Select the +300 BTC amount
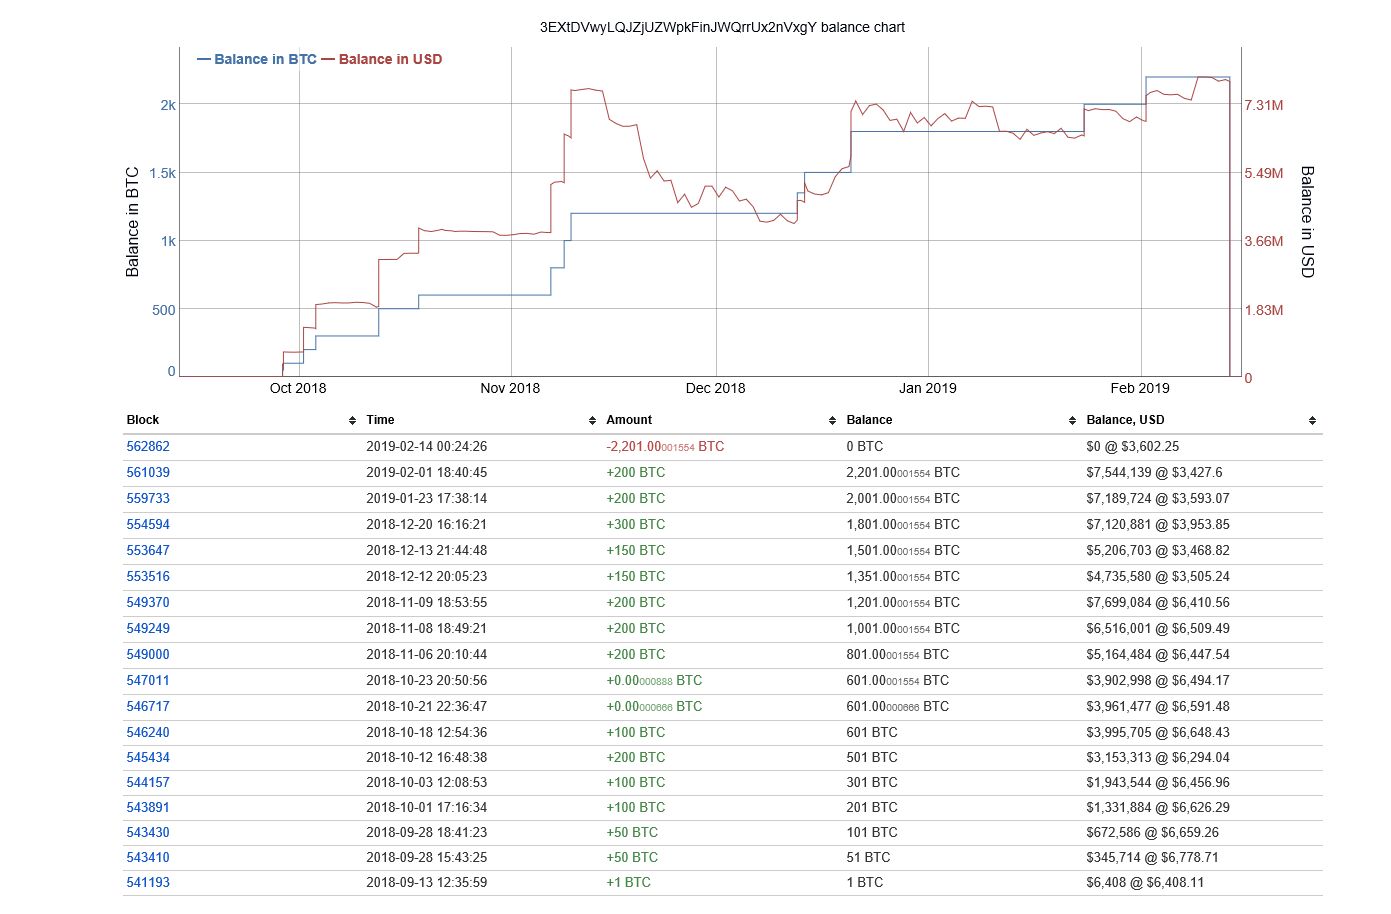1391x914 pixels. click(x=636, y=524)
